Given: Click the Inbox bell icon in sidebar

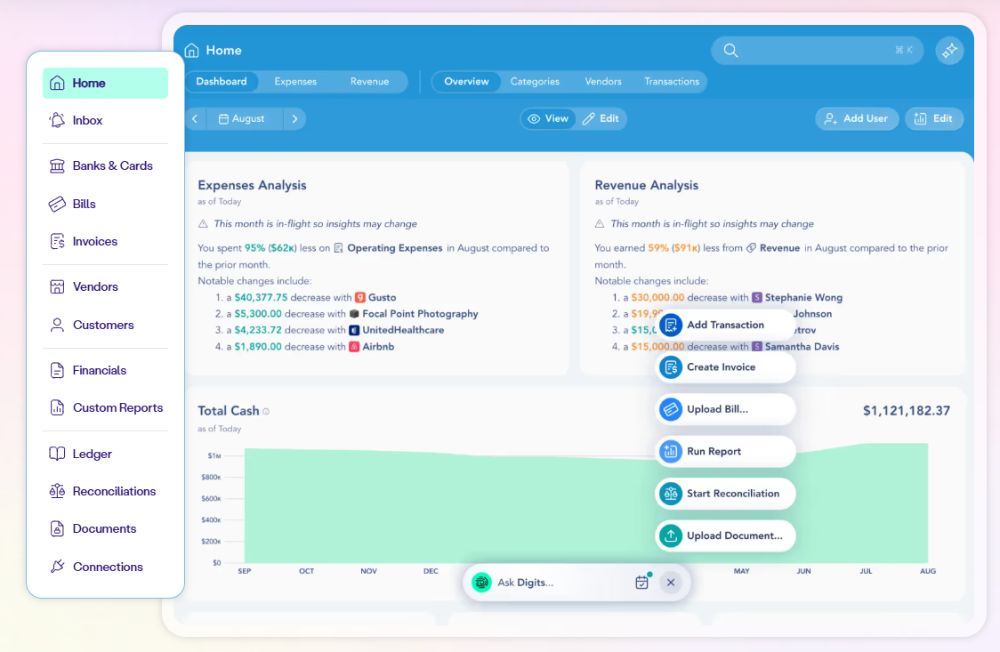Looking at the screenshot, I should [x=57, y=120].
